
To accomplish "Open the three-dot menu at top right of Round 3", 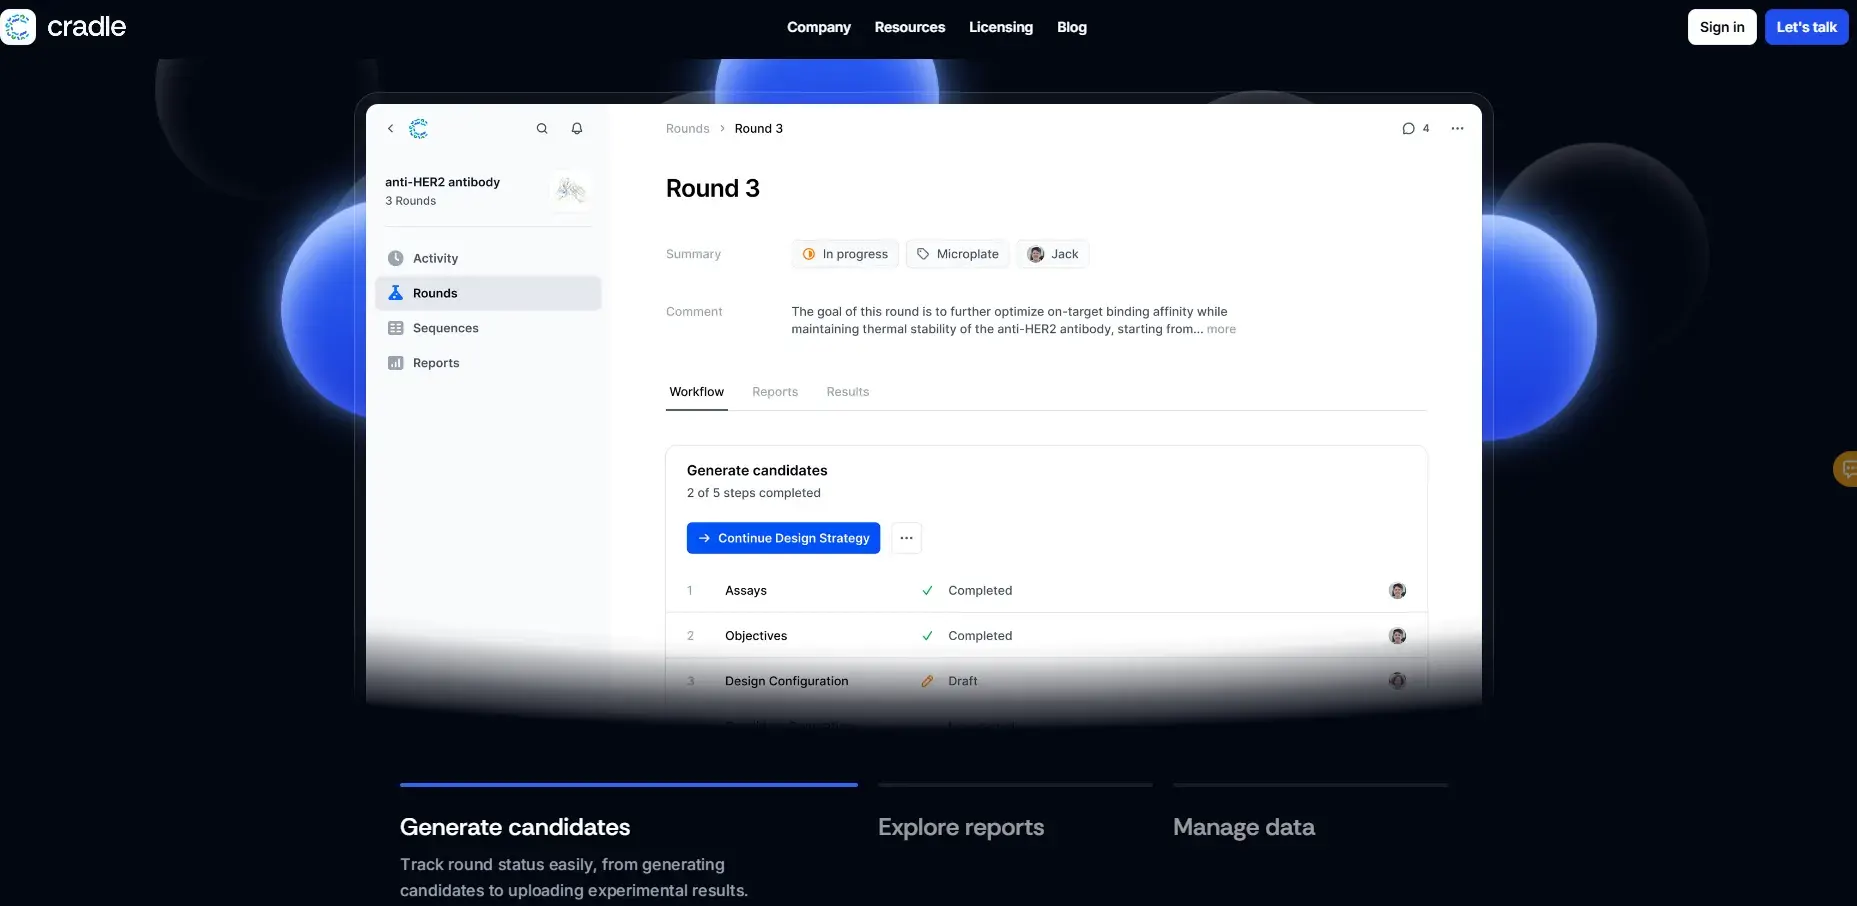I will pyautogui.click(x=1457, y=129).
